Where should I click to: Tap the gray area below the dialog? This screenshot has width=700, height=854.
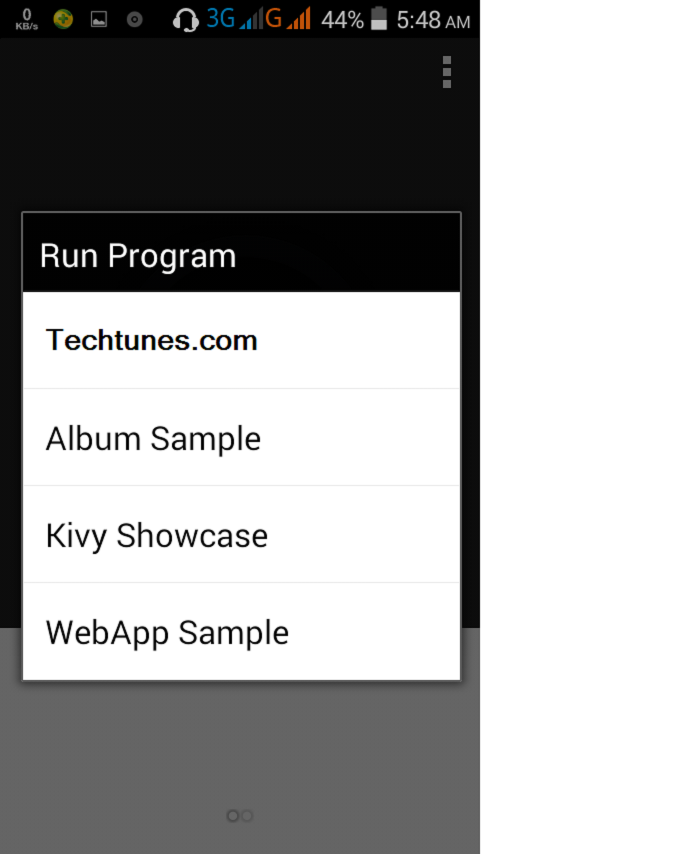click(x=240, y=750)
